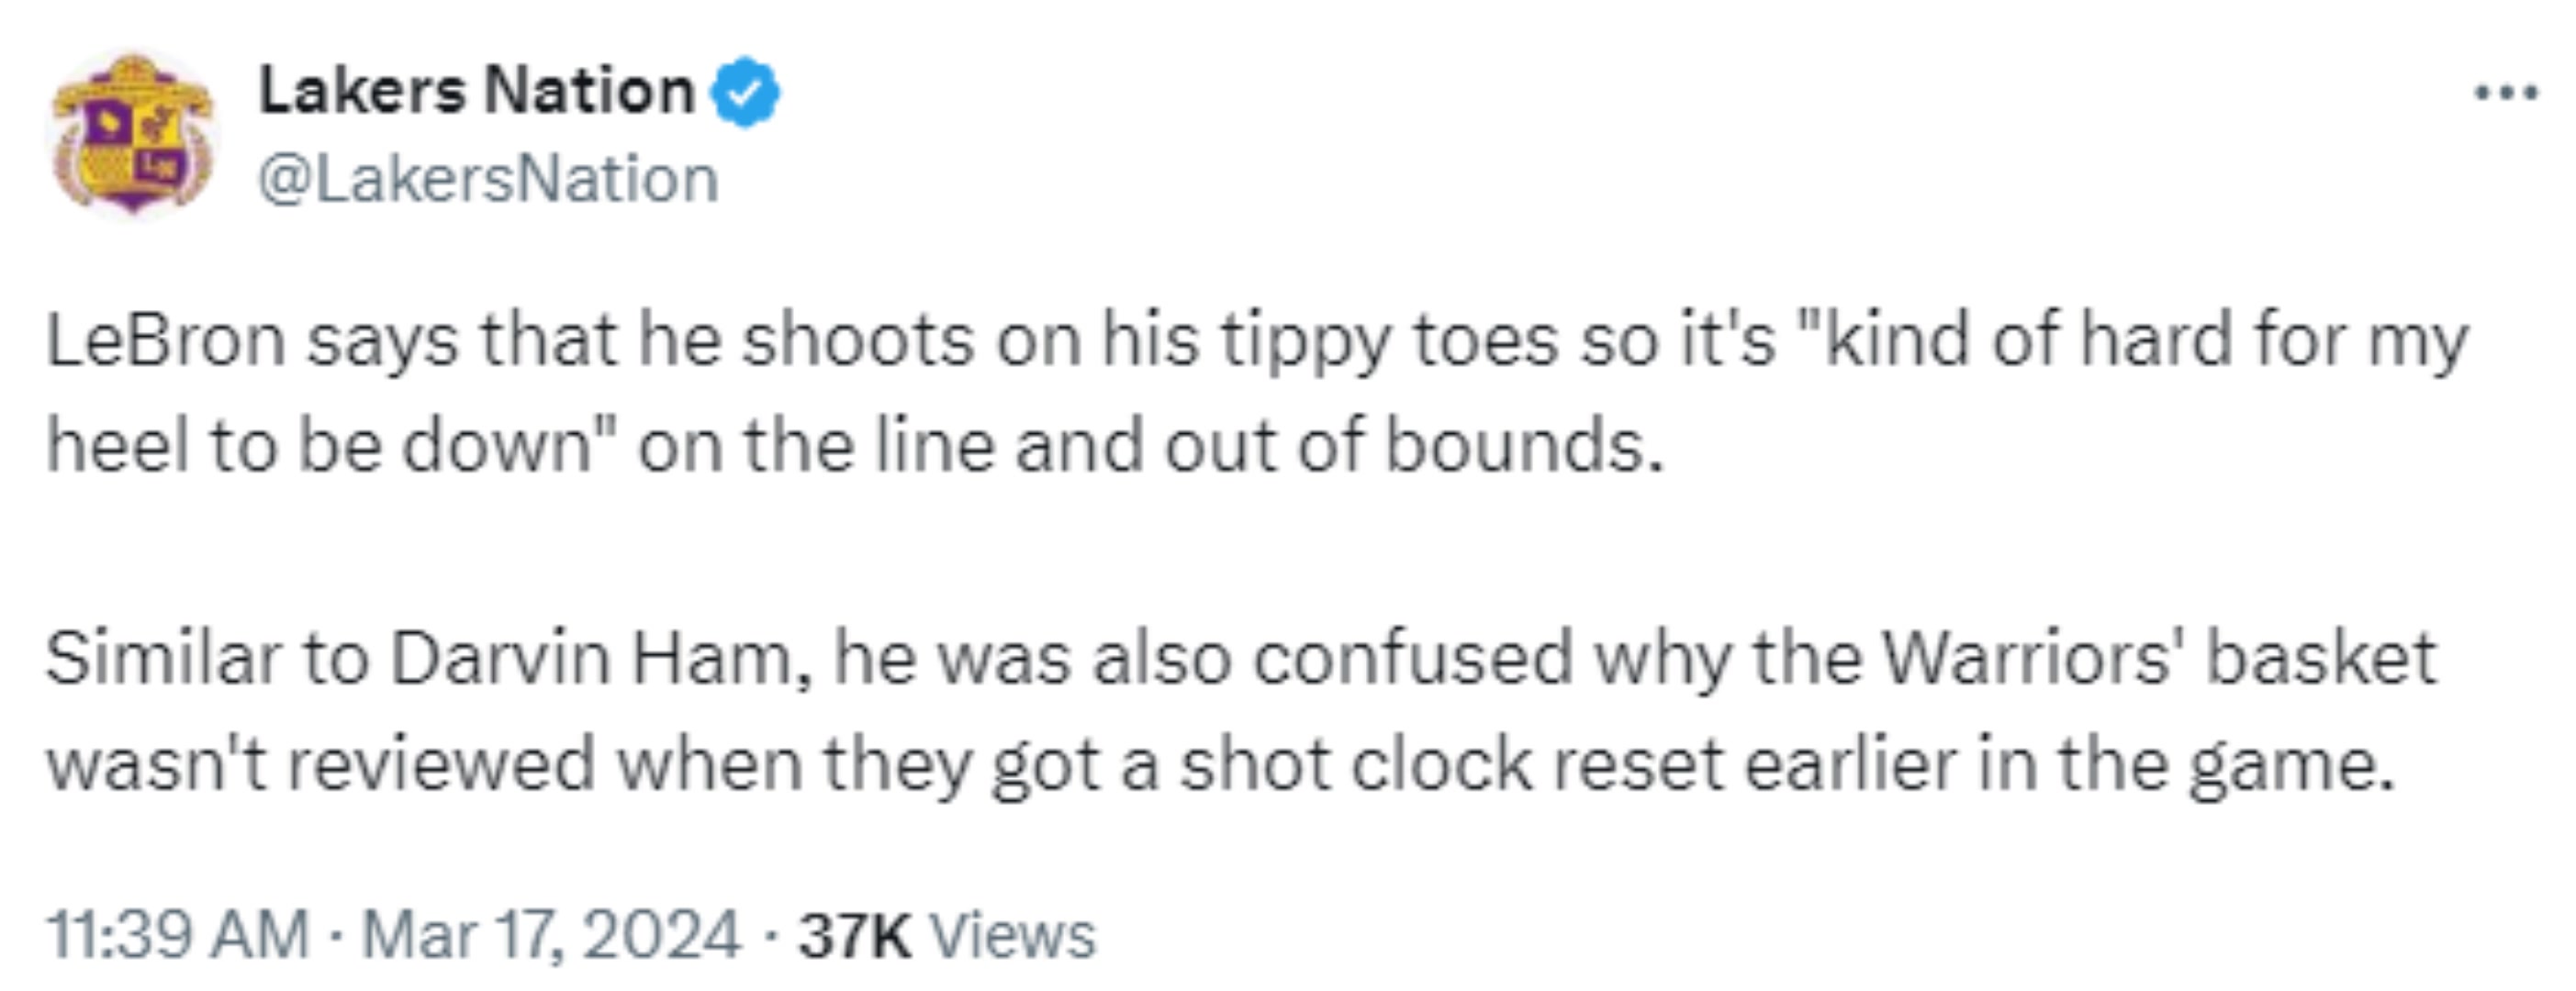Click the blue verified checkmark badge
The image size is (2576, 991).
tap(745, 92)
